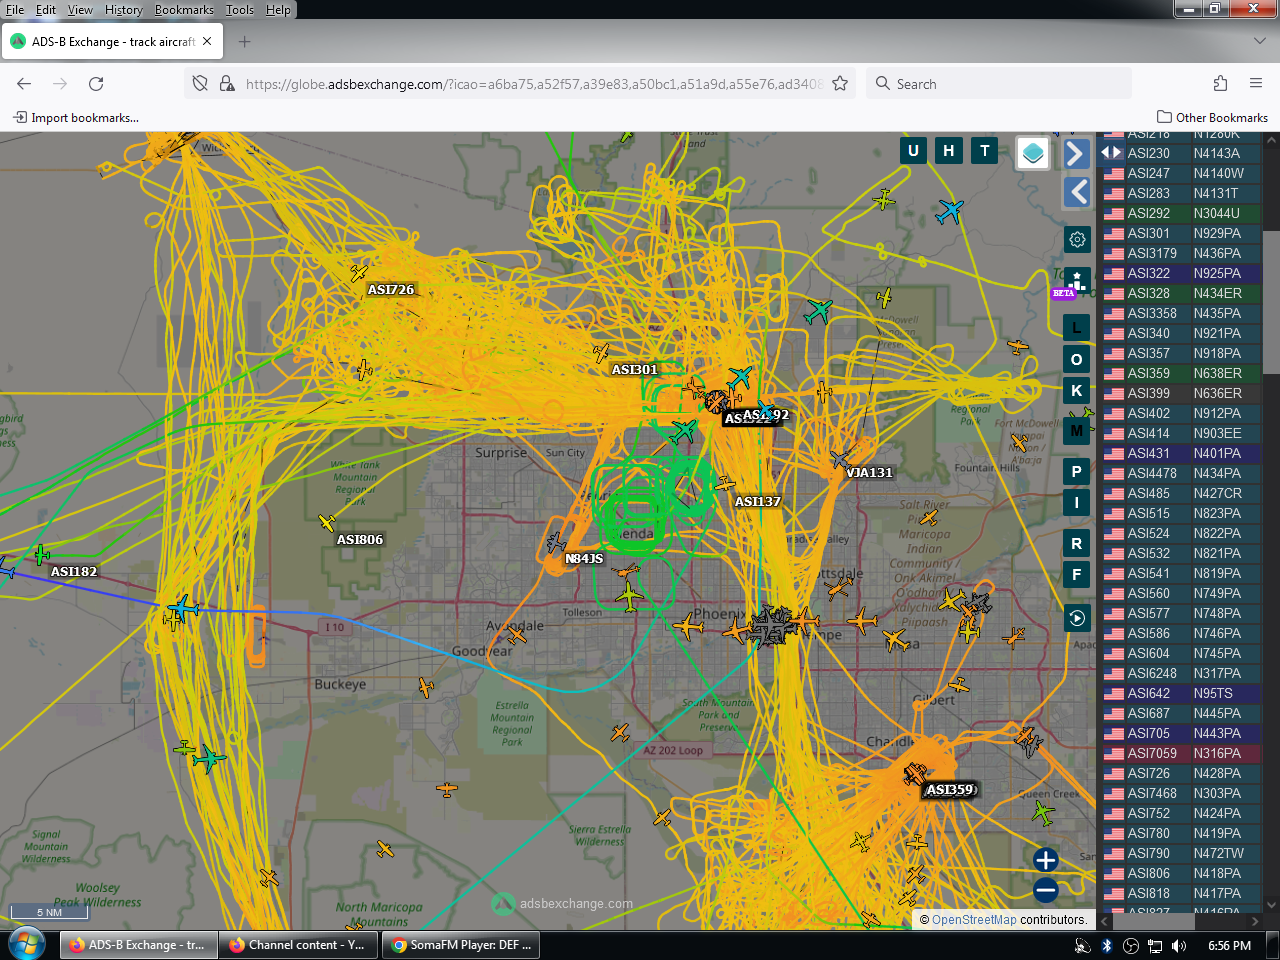This screenshot has width=1280, height=960.
Task: Toggle the P map option
Action: click(x=1077, y=472)
